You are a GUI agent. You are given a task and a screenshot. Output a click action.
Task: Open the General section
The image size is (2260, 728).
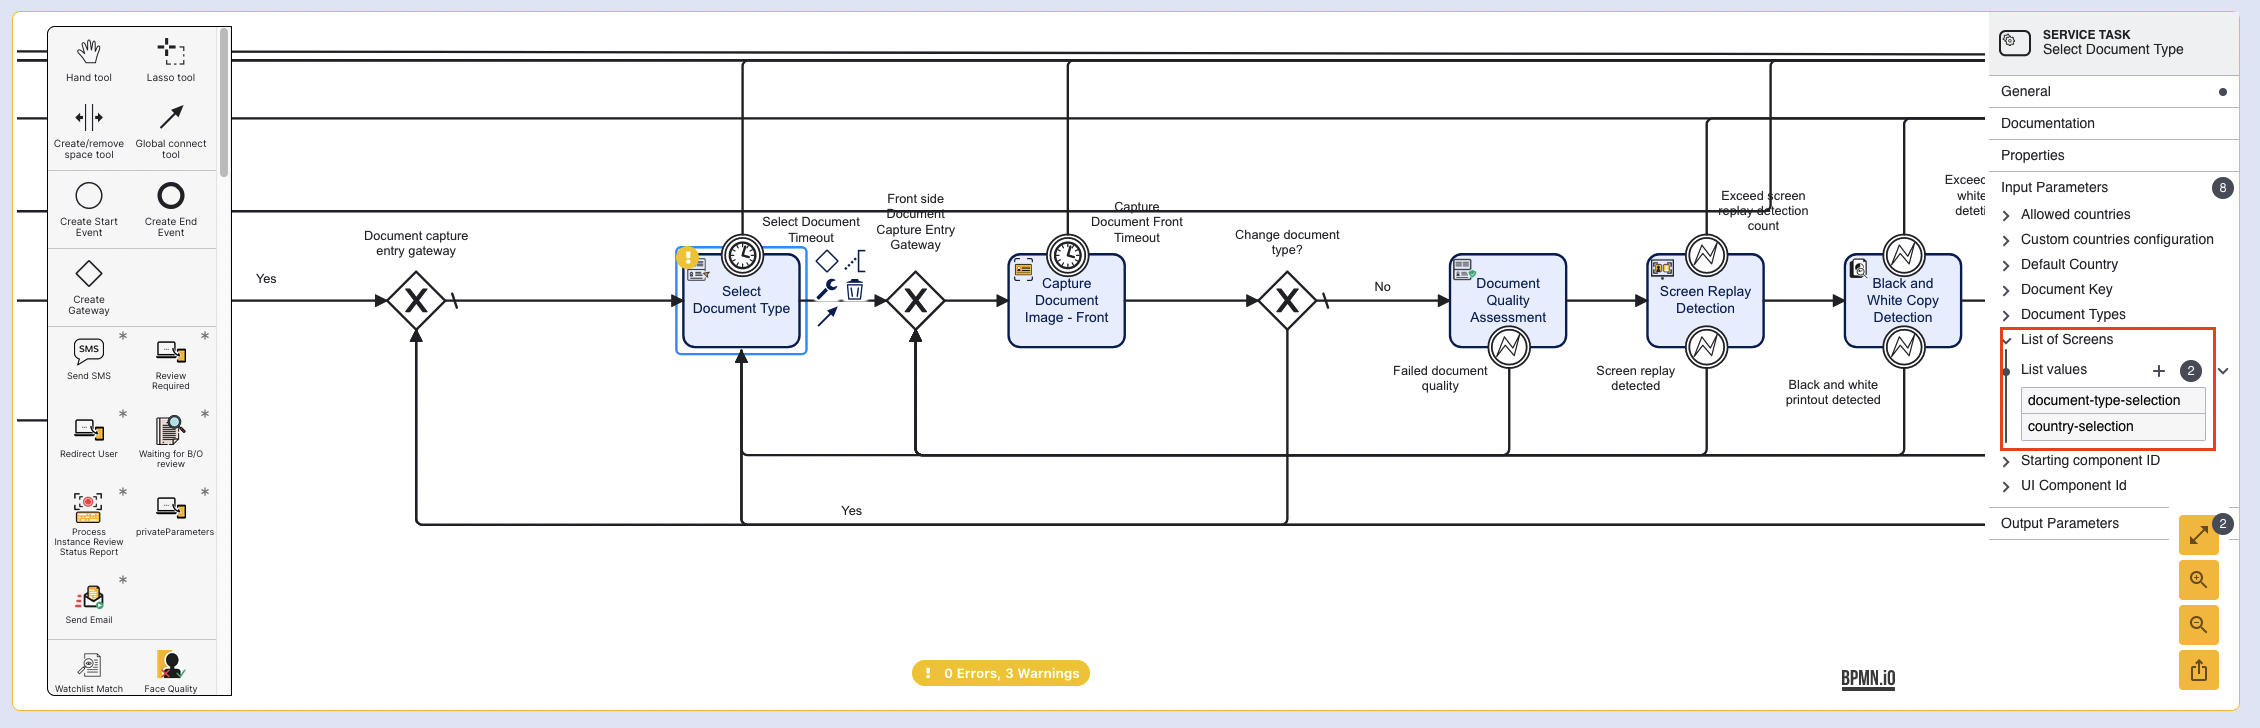click(x=2026, y=91)
